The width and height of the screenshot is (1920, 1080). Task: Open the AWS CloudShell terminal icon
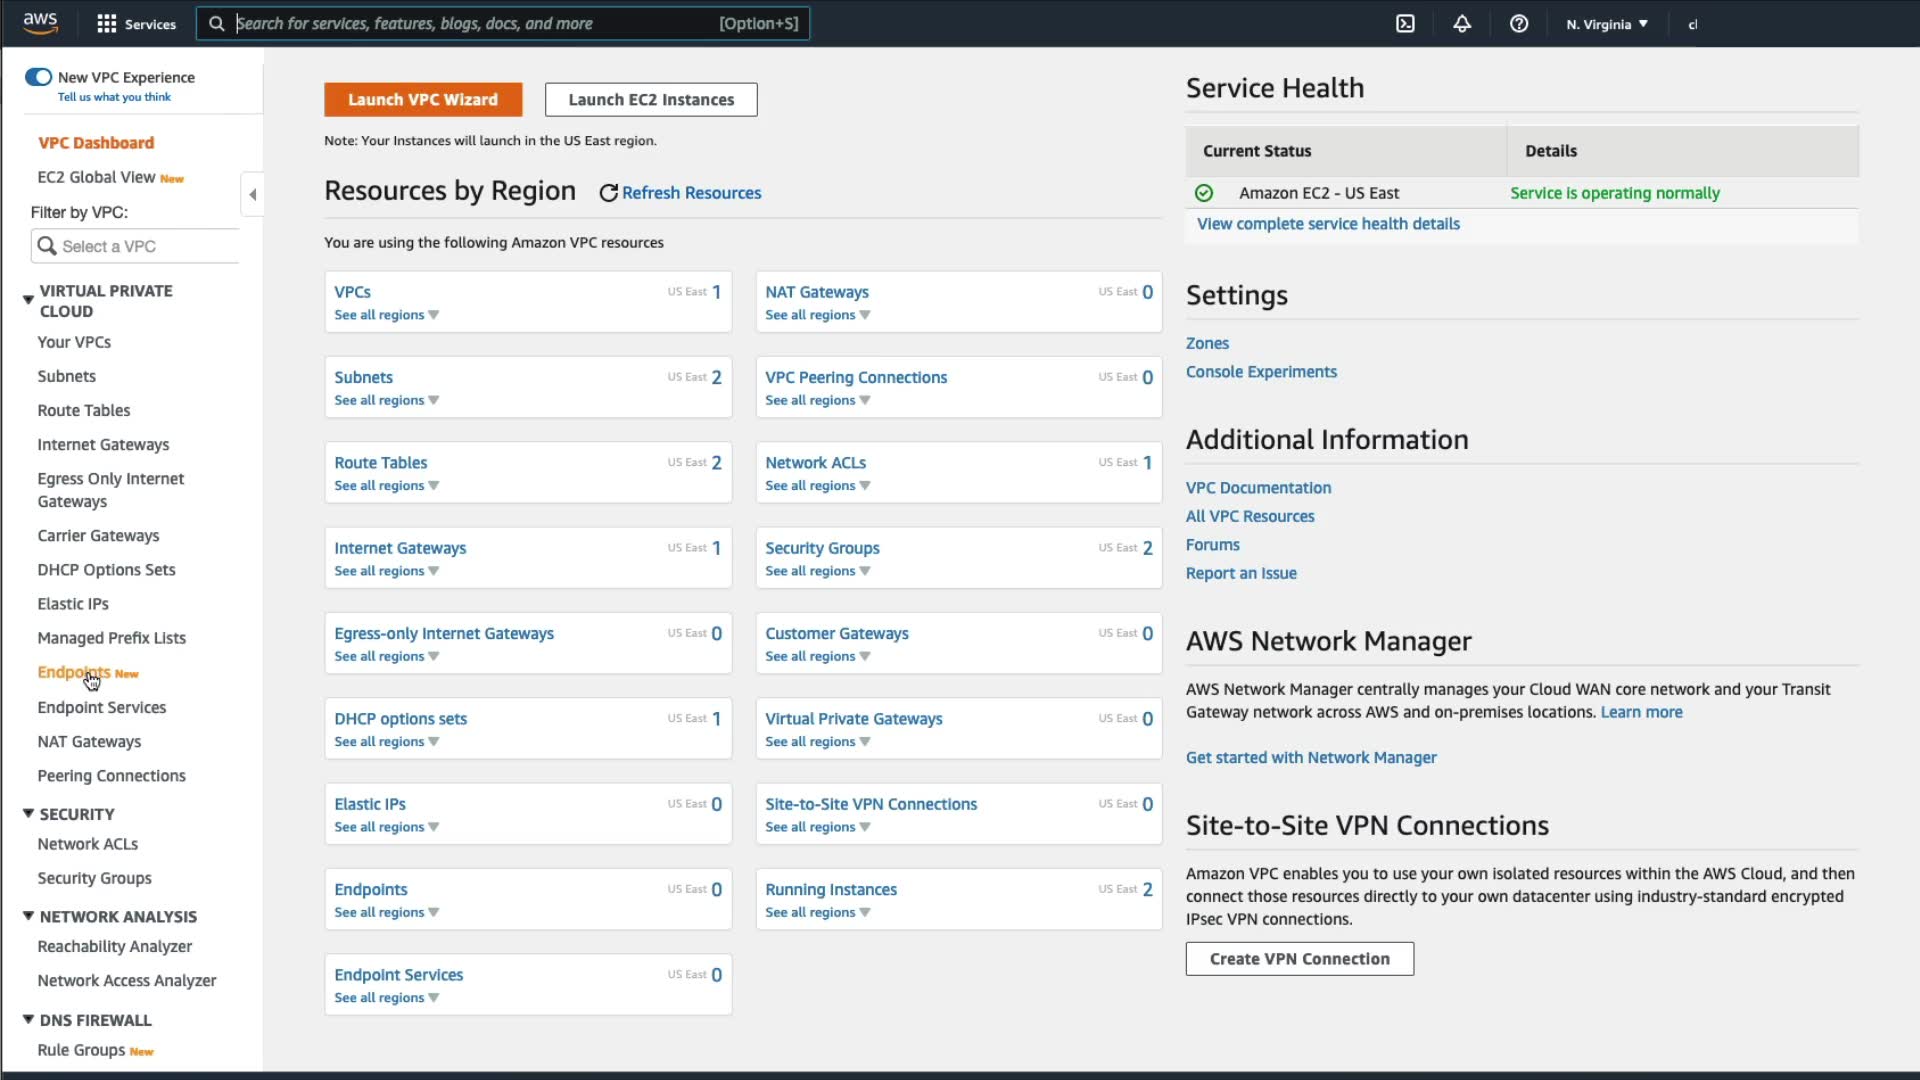(1405, 24)
